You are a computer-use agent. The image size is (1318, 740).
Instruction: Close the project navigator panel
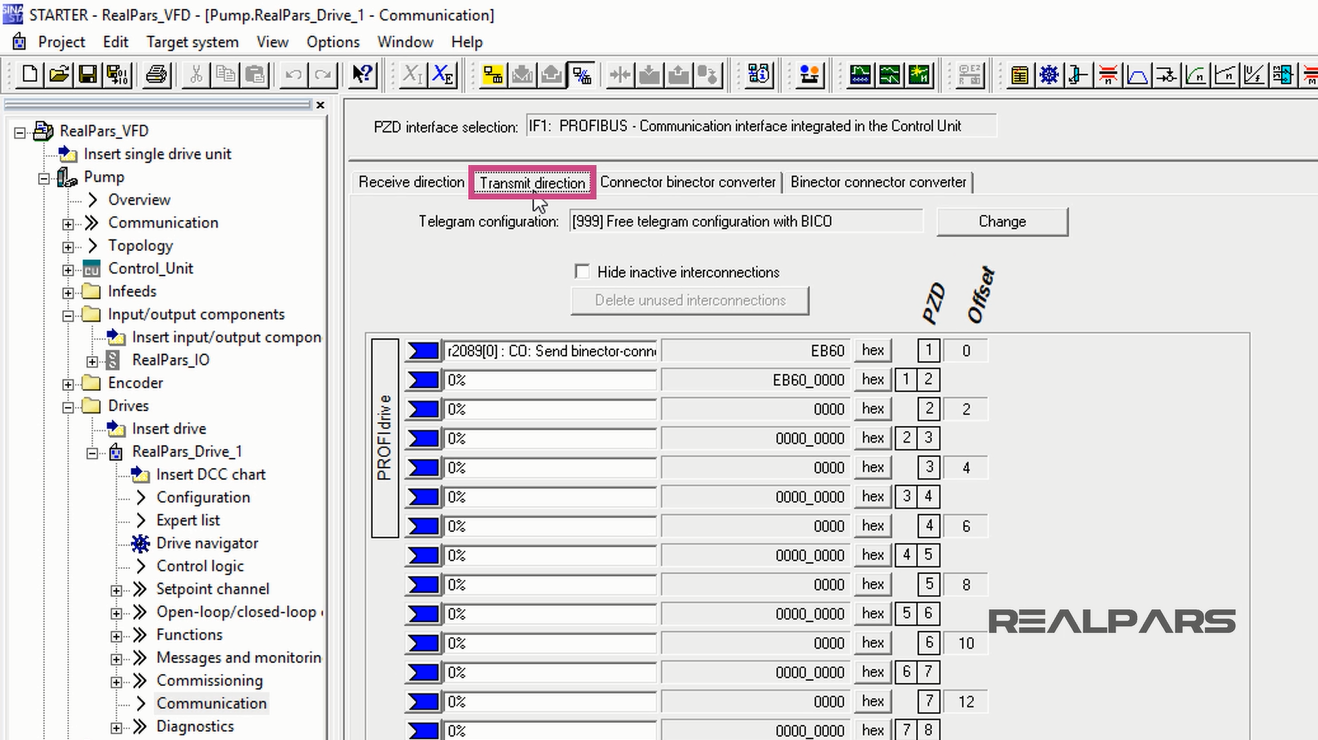tap(320, 105)
